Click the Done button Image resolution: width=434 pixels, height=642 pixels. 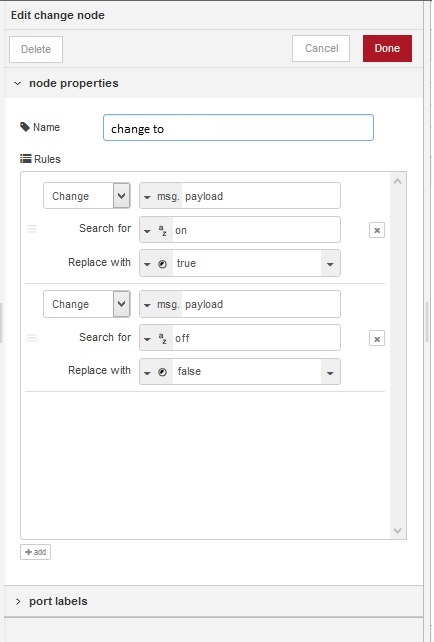387,48
